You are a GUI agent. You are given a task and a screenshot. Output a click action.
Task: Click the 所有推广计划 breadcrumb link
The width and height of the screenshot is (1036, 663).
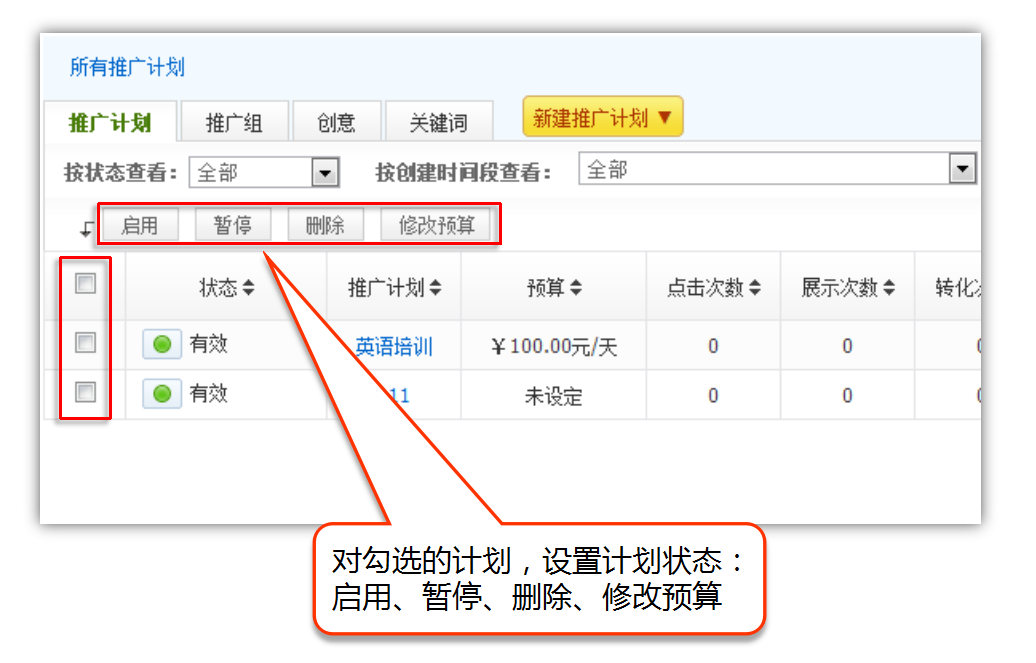point(127,68)
